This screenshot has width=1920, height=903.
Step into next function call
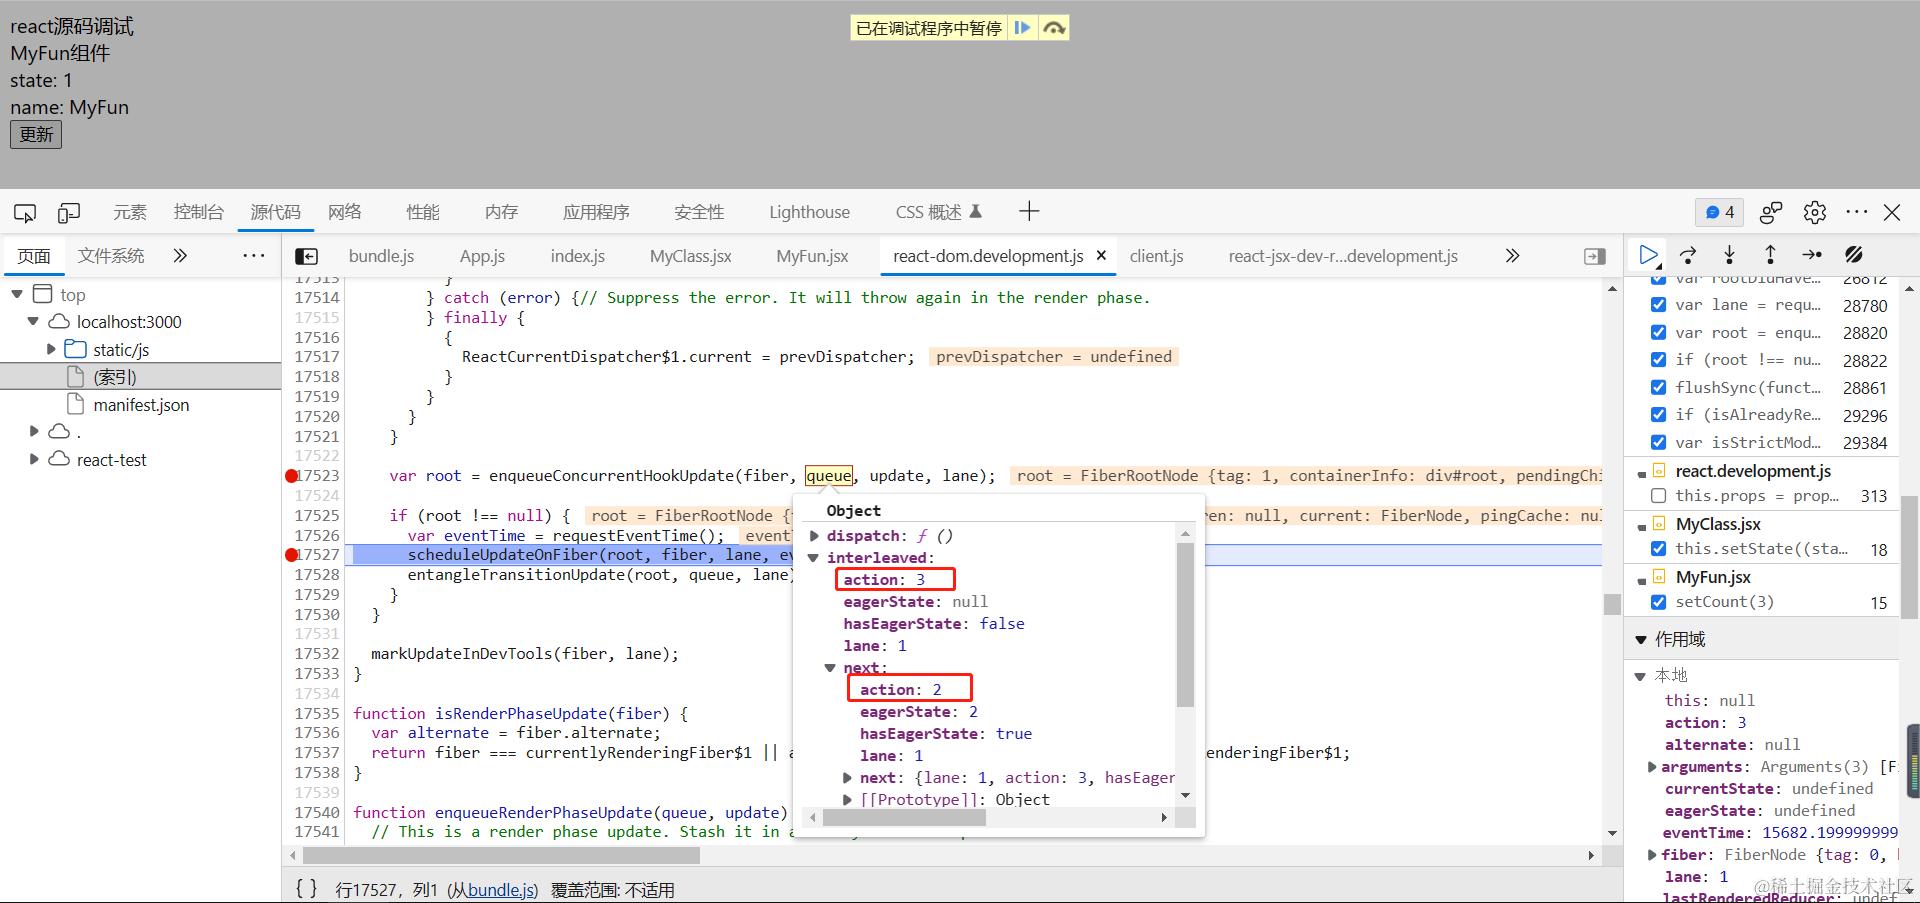pyautogui.click(x=1729, y=255)
